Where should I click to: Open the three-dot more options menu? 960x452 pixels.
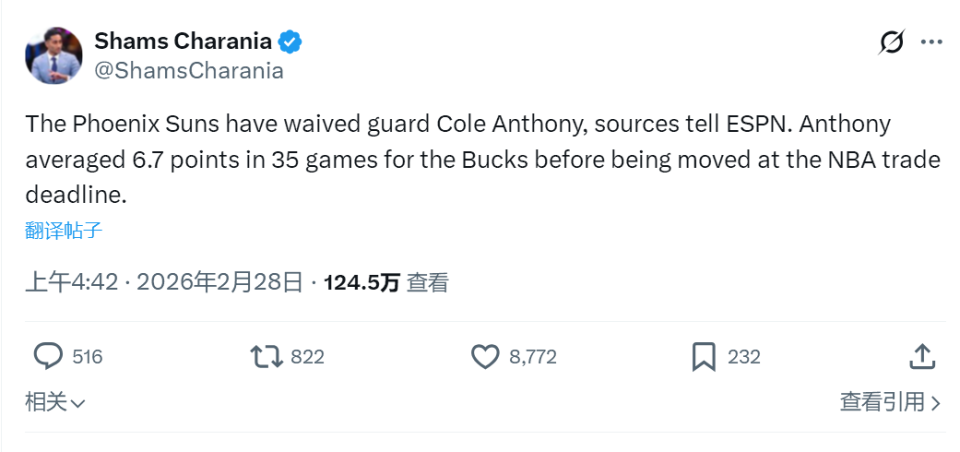[930, 42]
